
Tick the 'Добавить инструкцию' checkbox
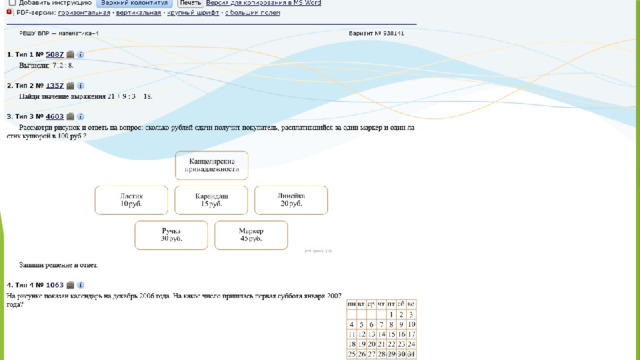click(12, 2)
